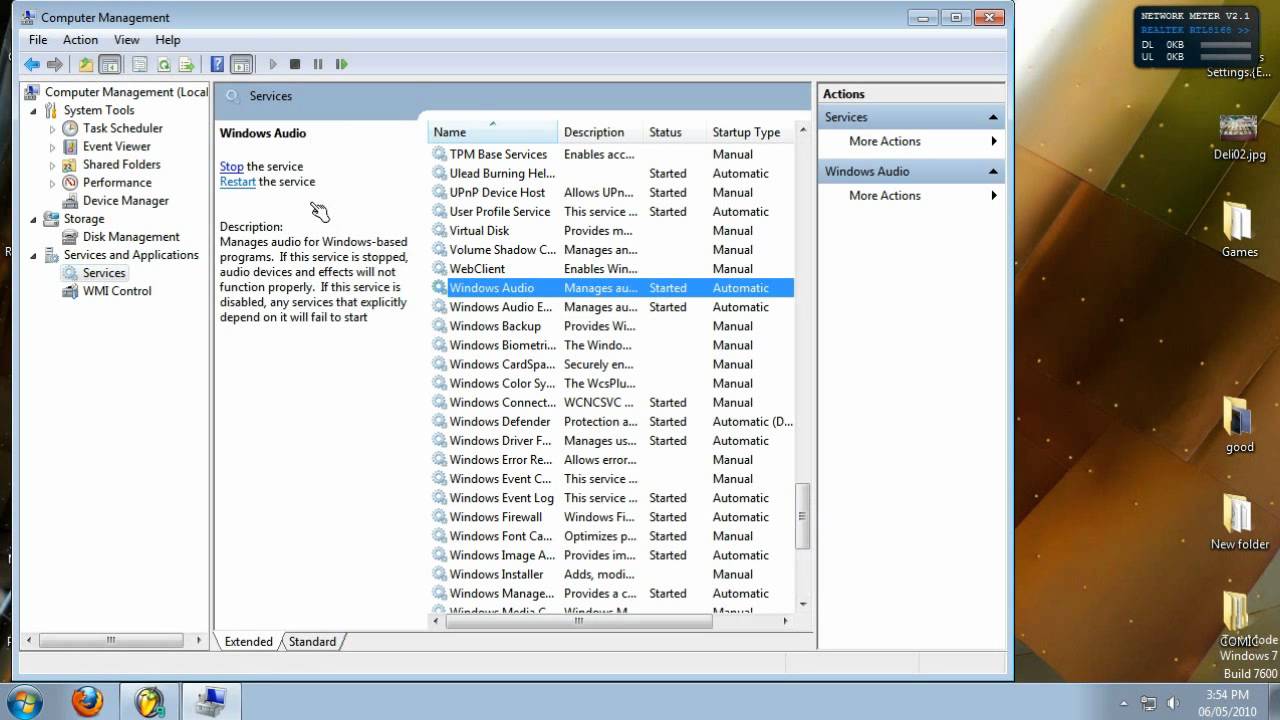Click the Performance icon in tree
The image size is (1280, 720).
pos(70,183)
